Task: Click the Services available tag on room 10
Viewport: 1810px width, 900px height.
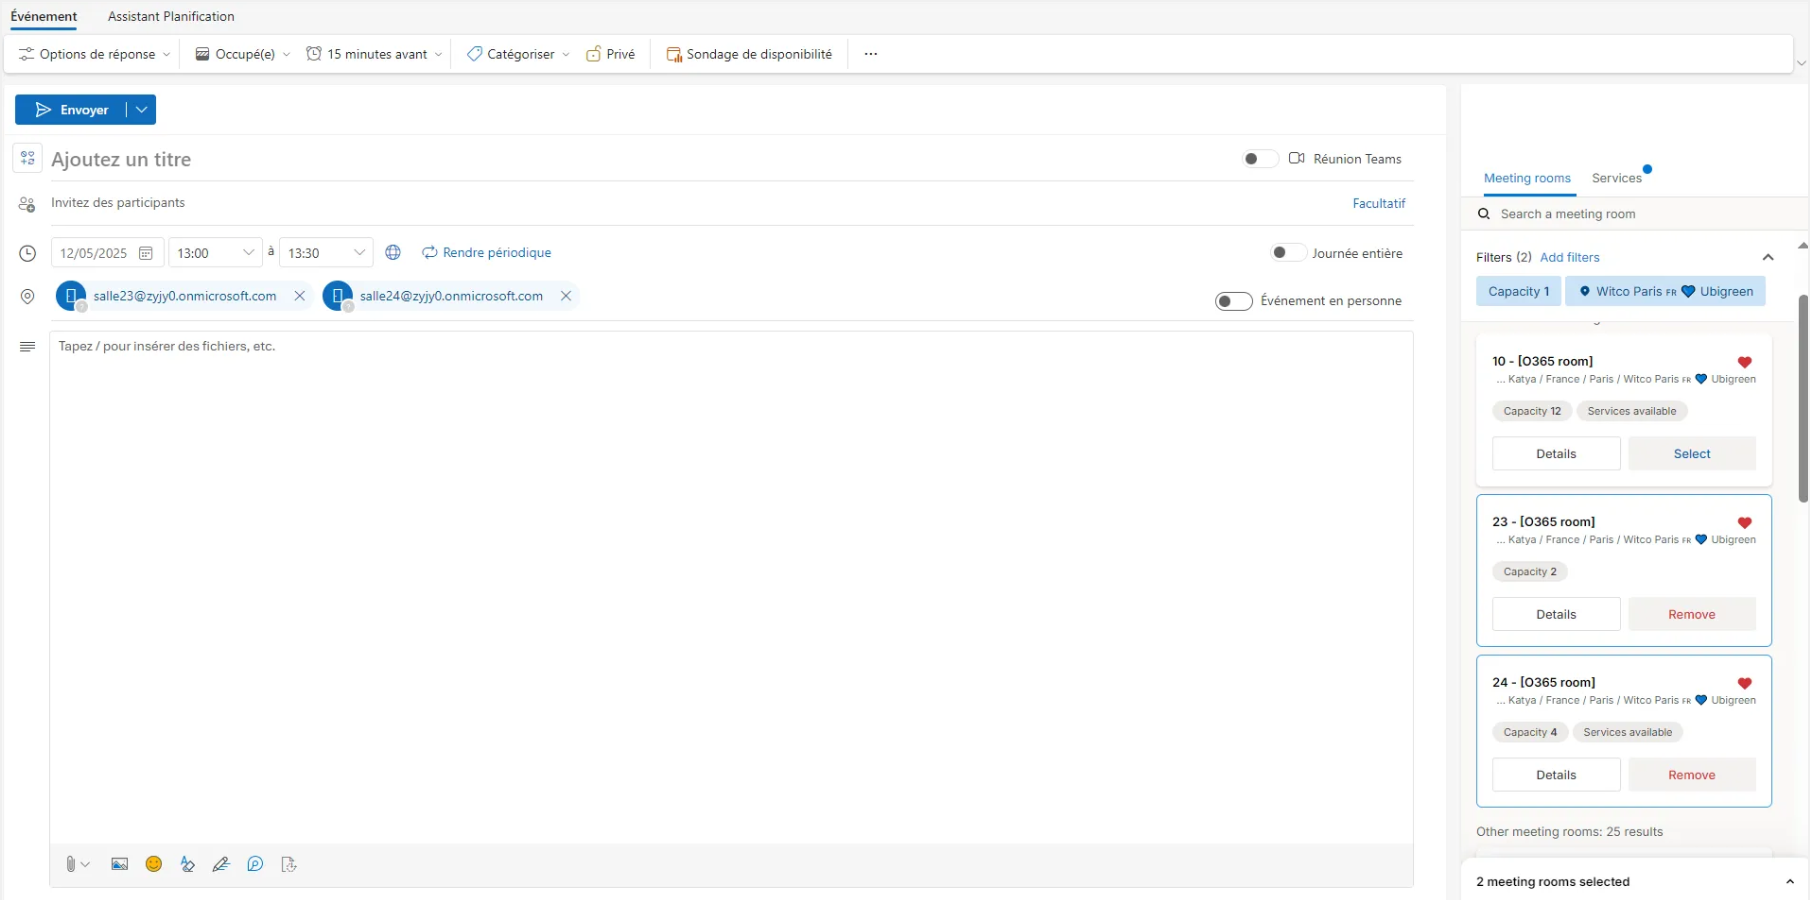Action: 1631,411
